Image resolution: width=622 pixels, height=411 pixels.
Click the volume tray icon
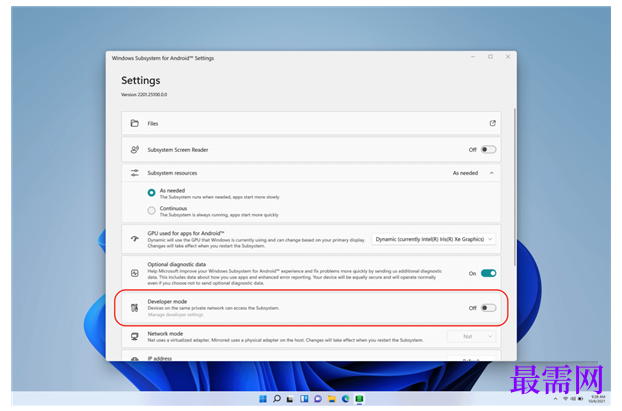(573, 399)
